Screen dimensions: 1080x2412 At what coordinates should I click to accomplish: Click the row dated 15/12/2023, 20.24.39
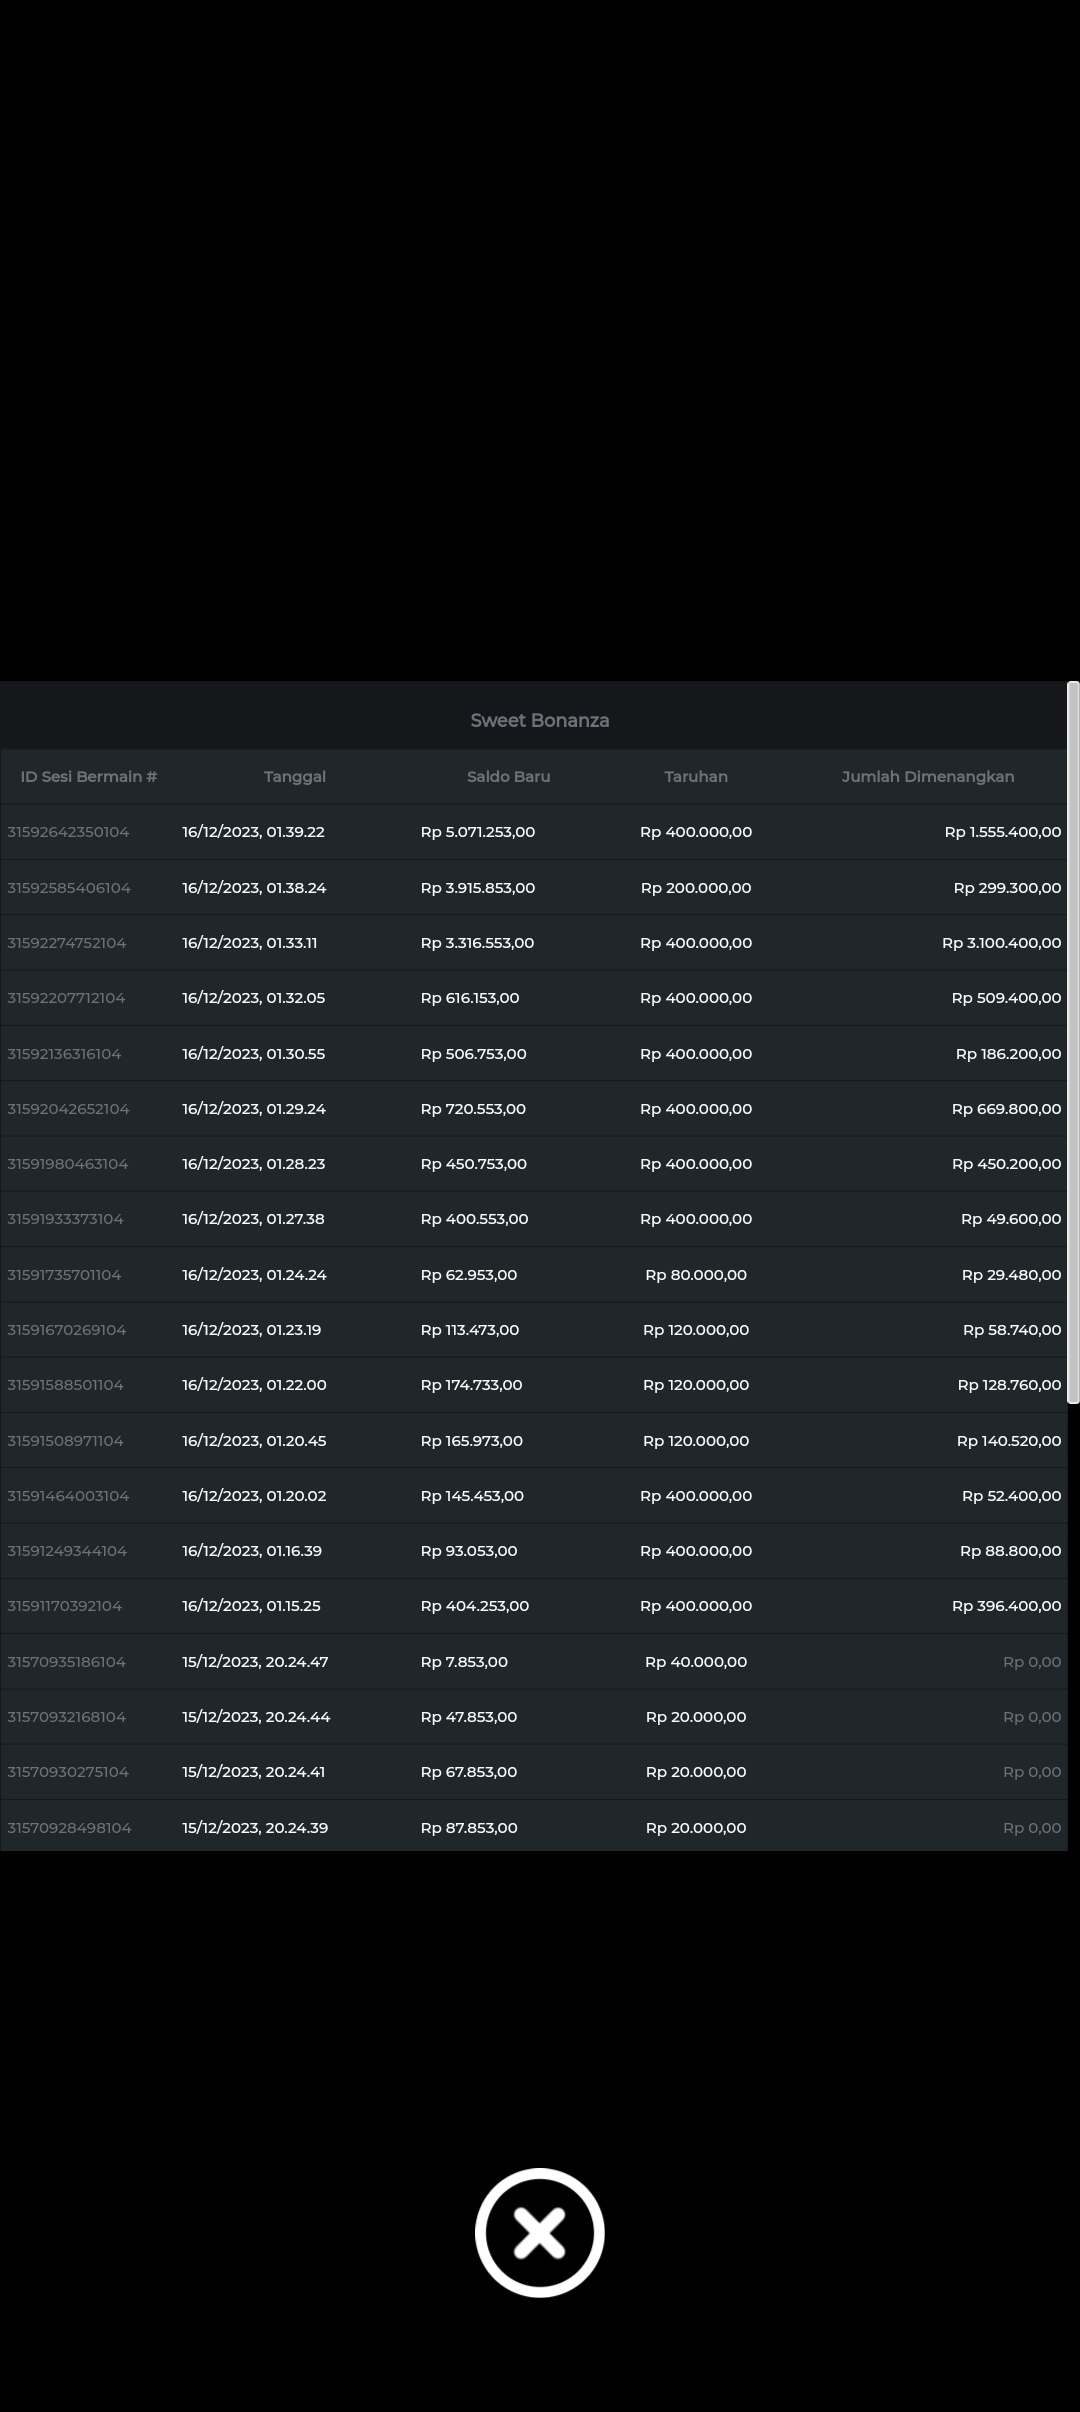click(255, 1828)
